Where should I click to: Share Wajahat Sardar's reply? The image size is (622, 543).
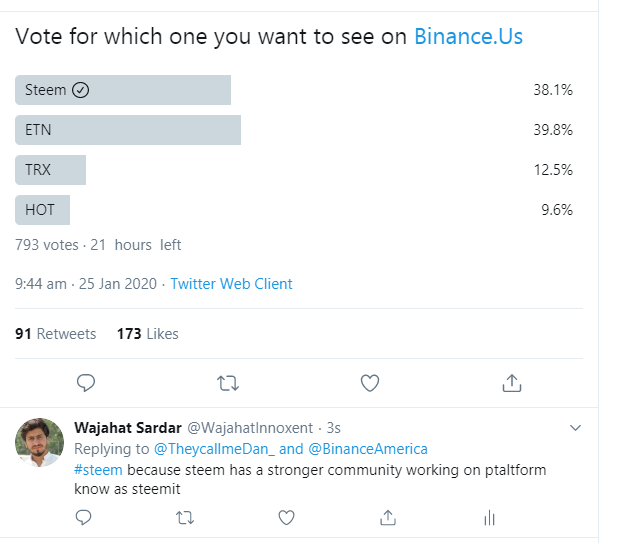(388, 518)
